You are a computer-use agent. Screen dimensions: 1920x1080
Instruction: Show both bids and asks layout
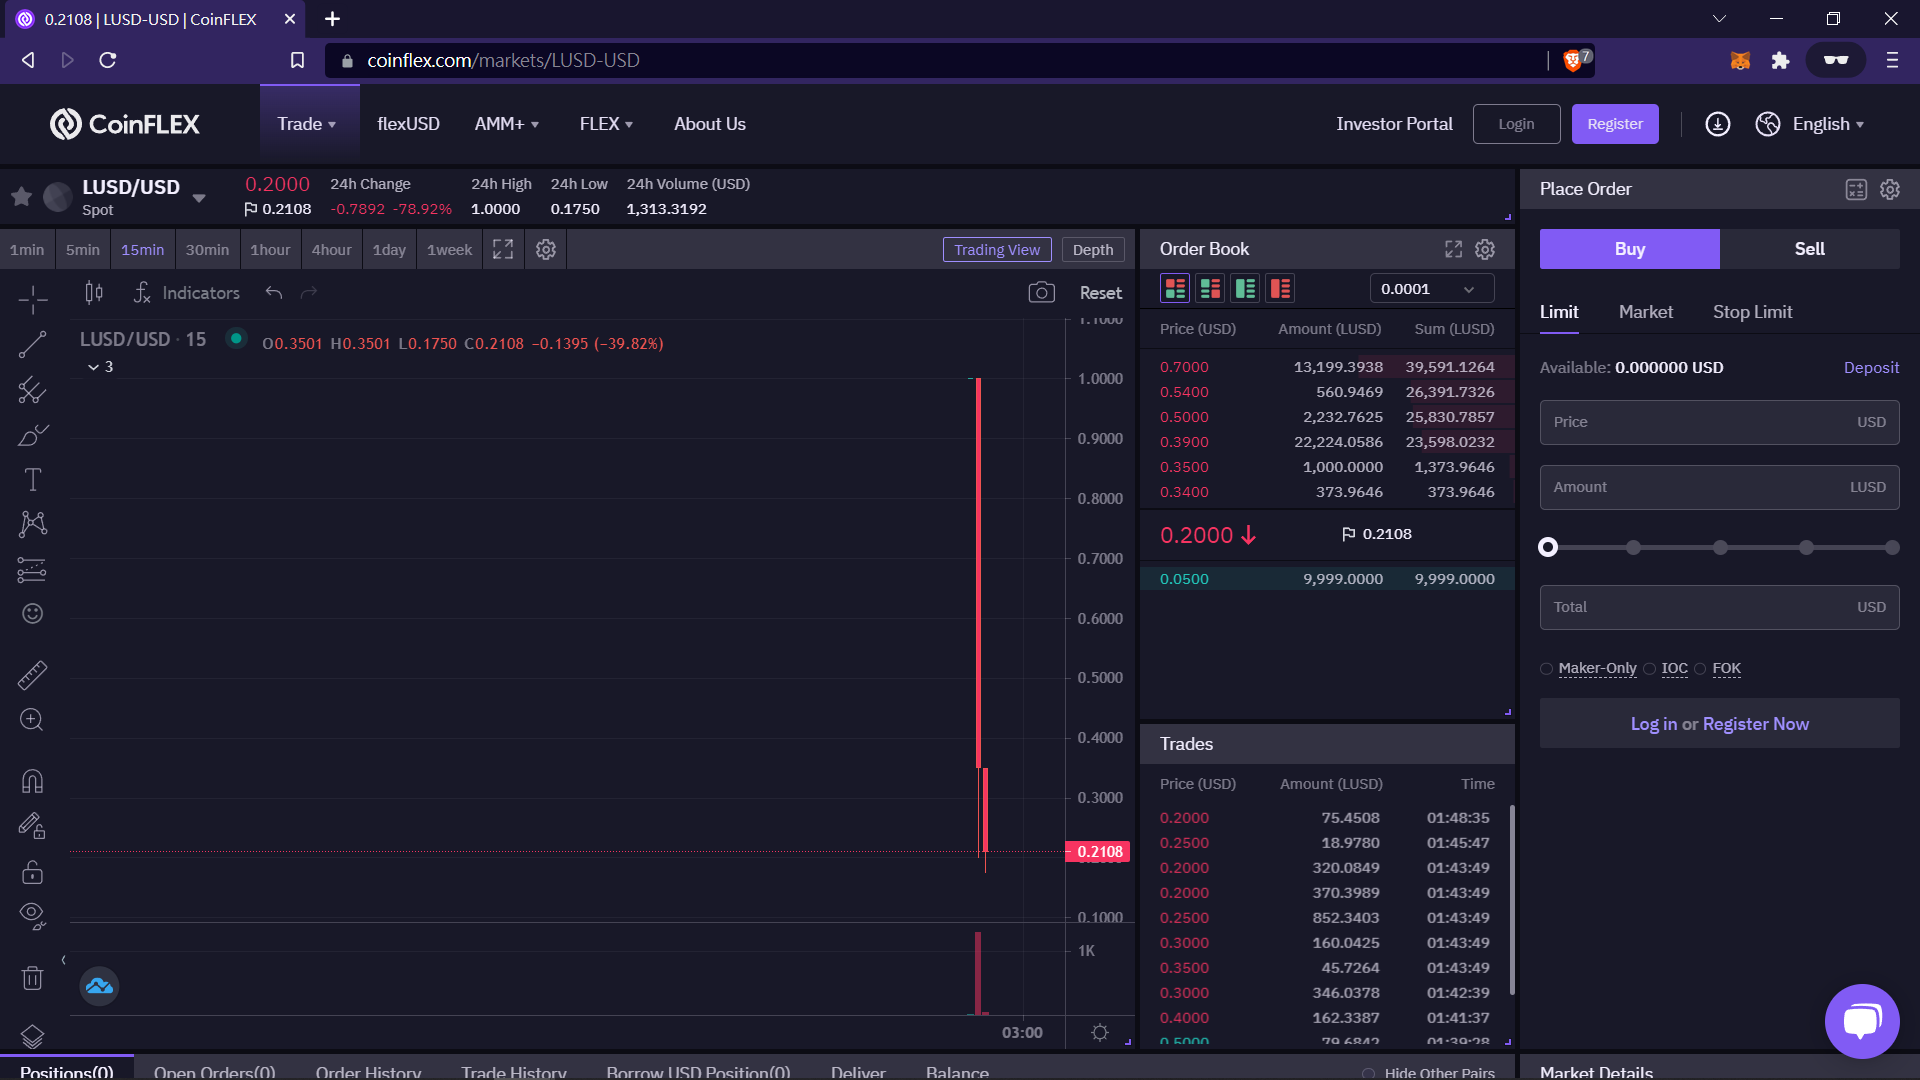(x=1175, y=289)
